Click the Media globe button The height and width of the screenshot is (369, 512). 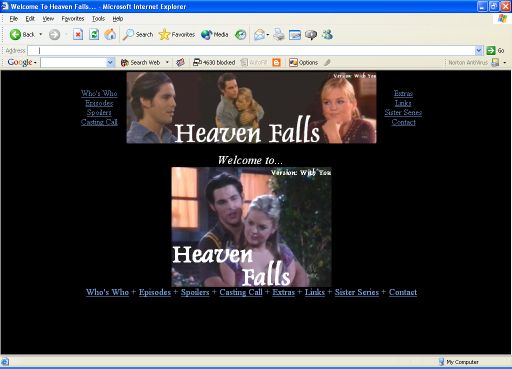(215, 34)
